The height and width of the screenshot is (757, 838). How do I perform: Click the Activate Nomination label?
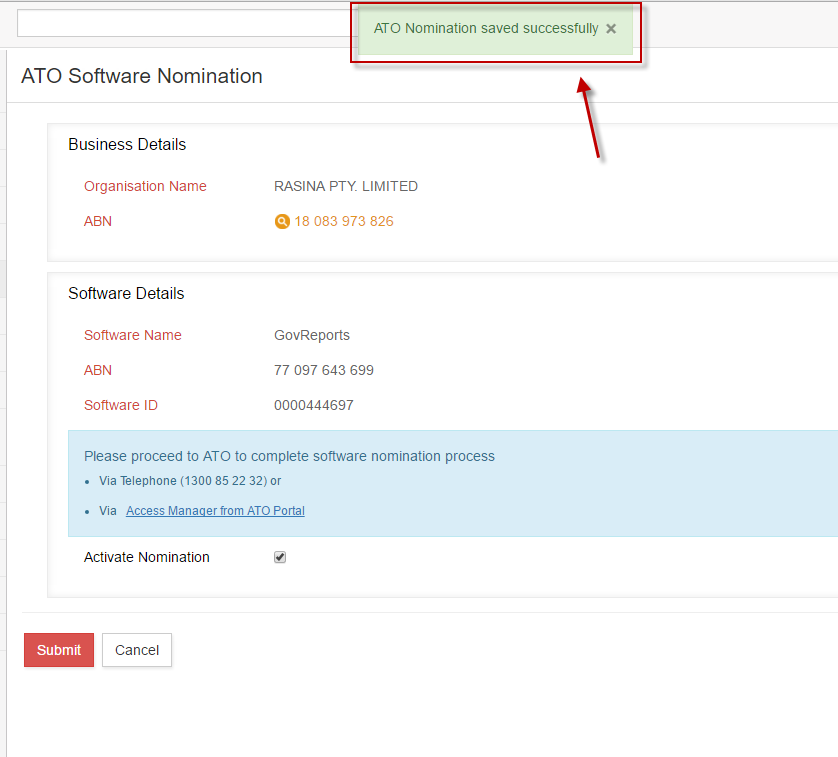(x=147, y=557)
